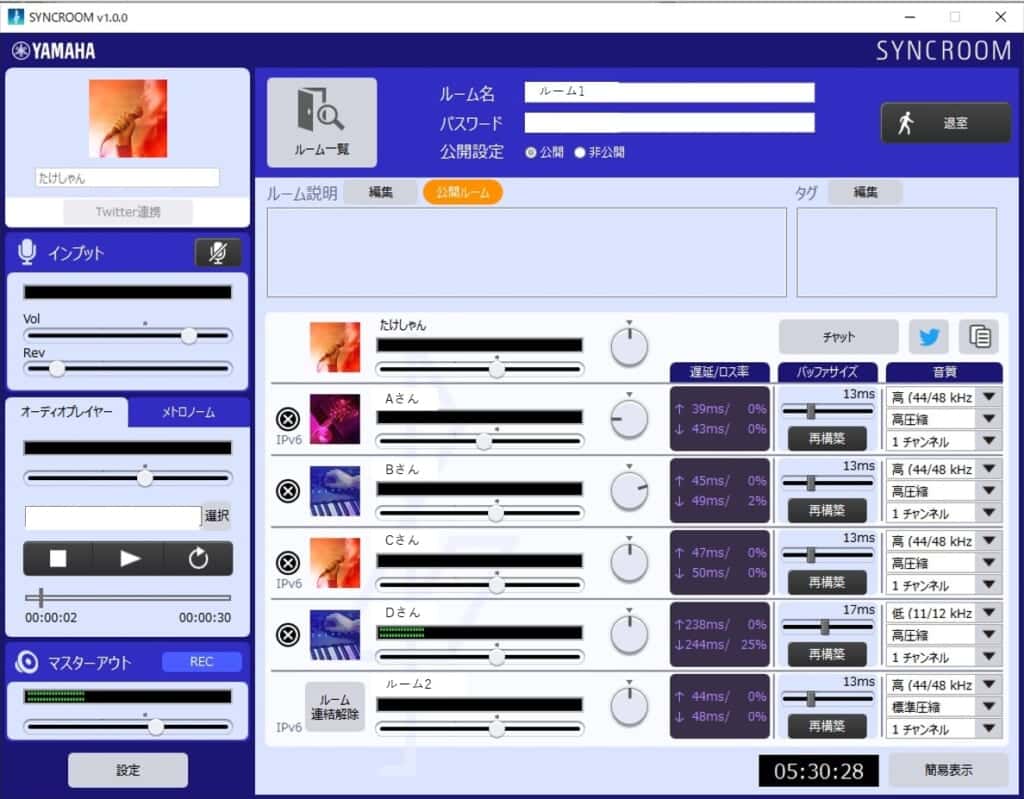The image size is (1024, 799).
Task: Click the 音質 column header
Action: pos(944,372)
